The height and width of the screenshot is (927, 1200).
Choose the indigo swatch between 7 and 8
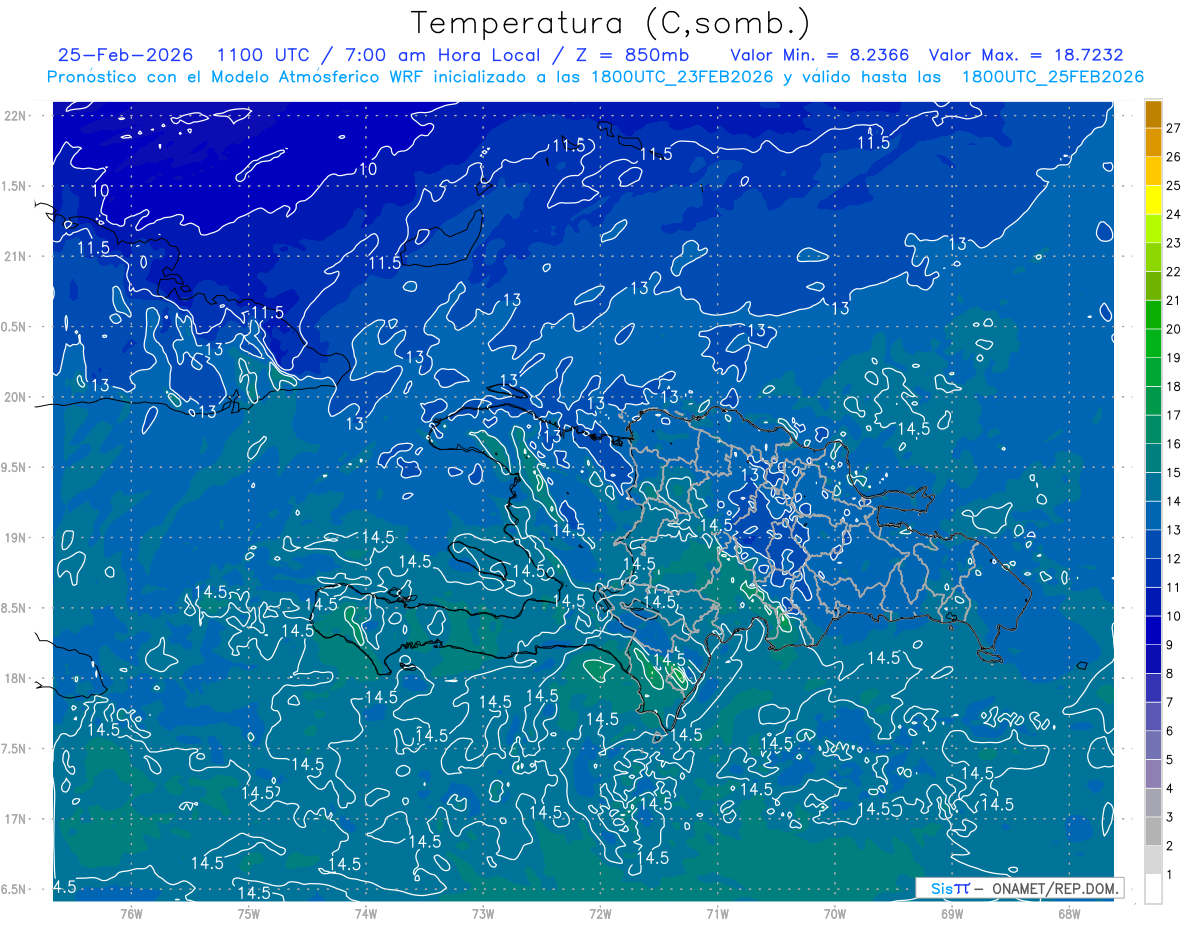tap(1153, 688)
